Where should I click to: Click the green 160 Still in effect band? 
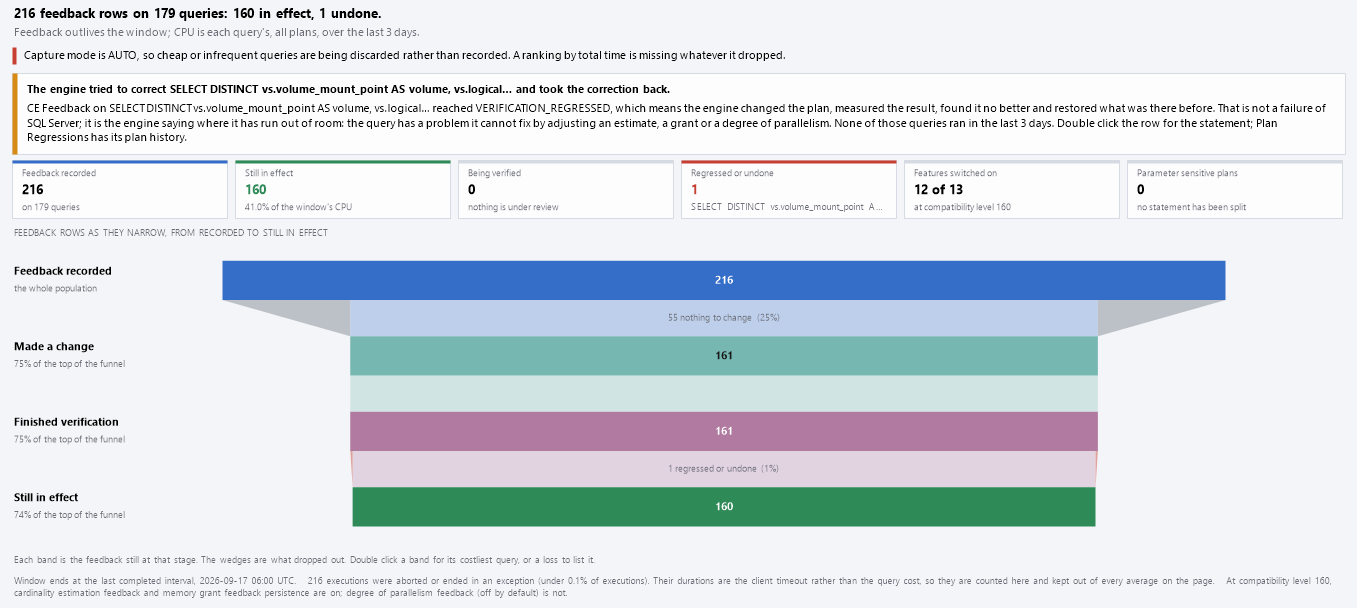tap(724, 506)
